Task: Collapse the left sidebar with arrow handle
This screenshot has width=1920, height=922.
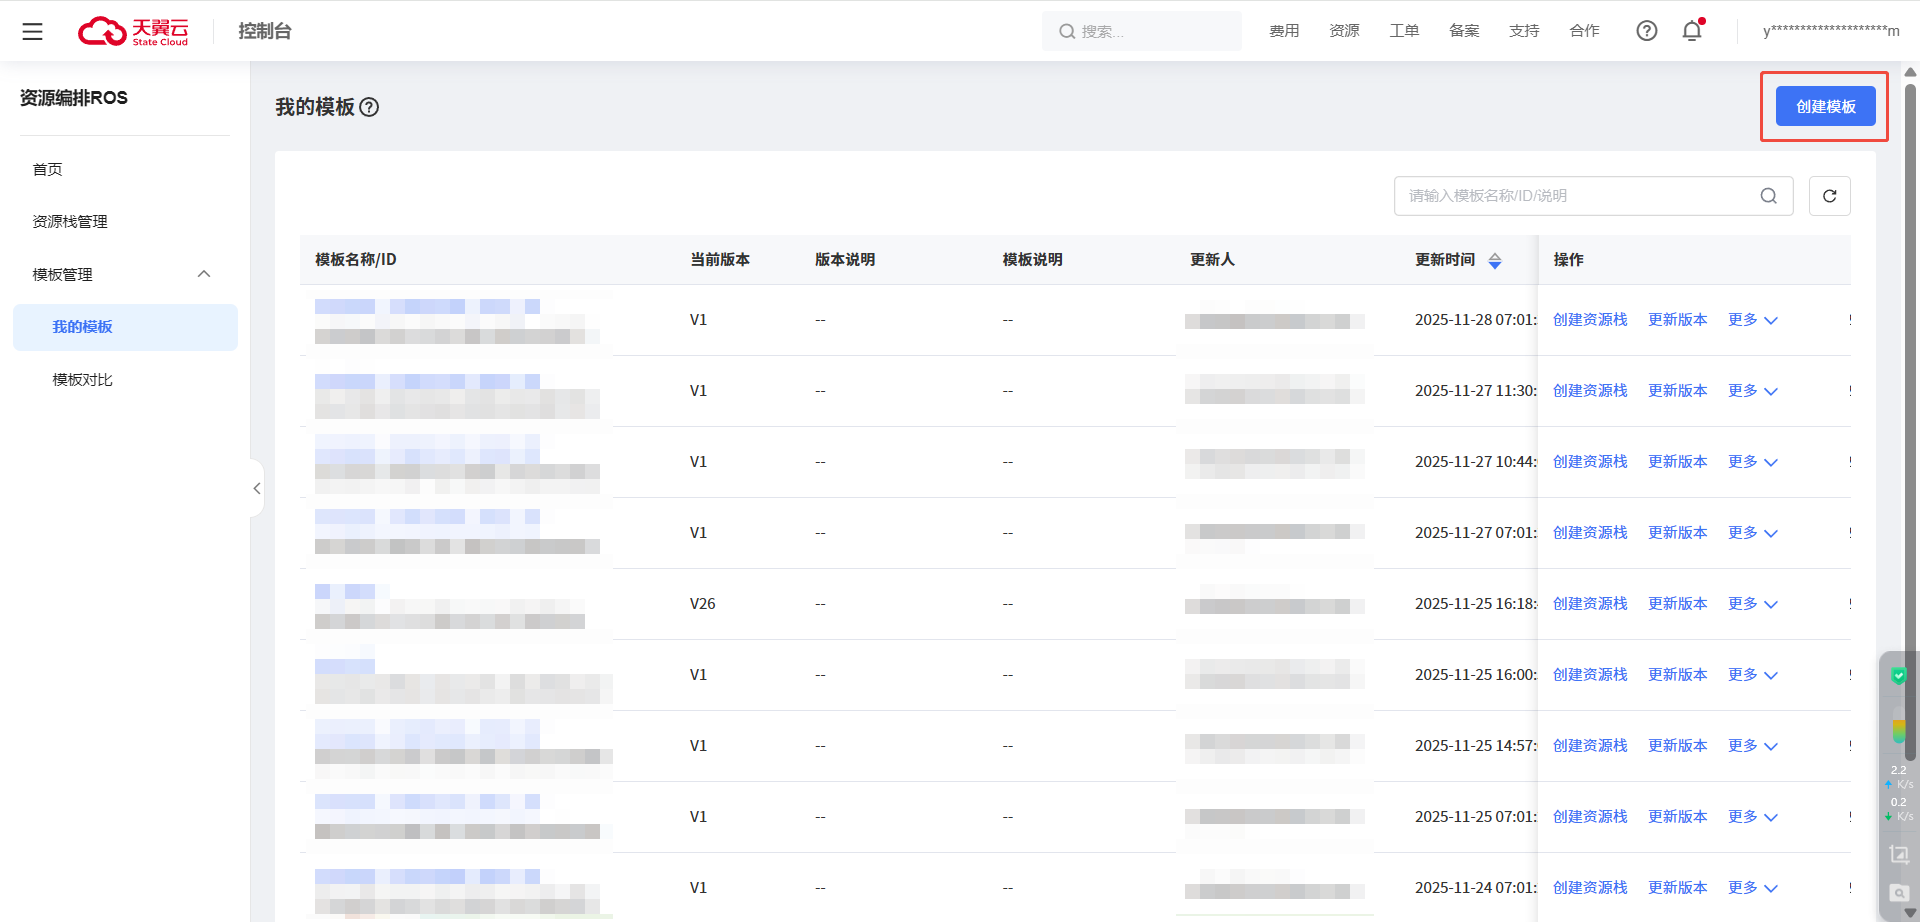Action: (257, 488)
